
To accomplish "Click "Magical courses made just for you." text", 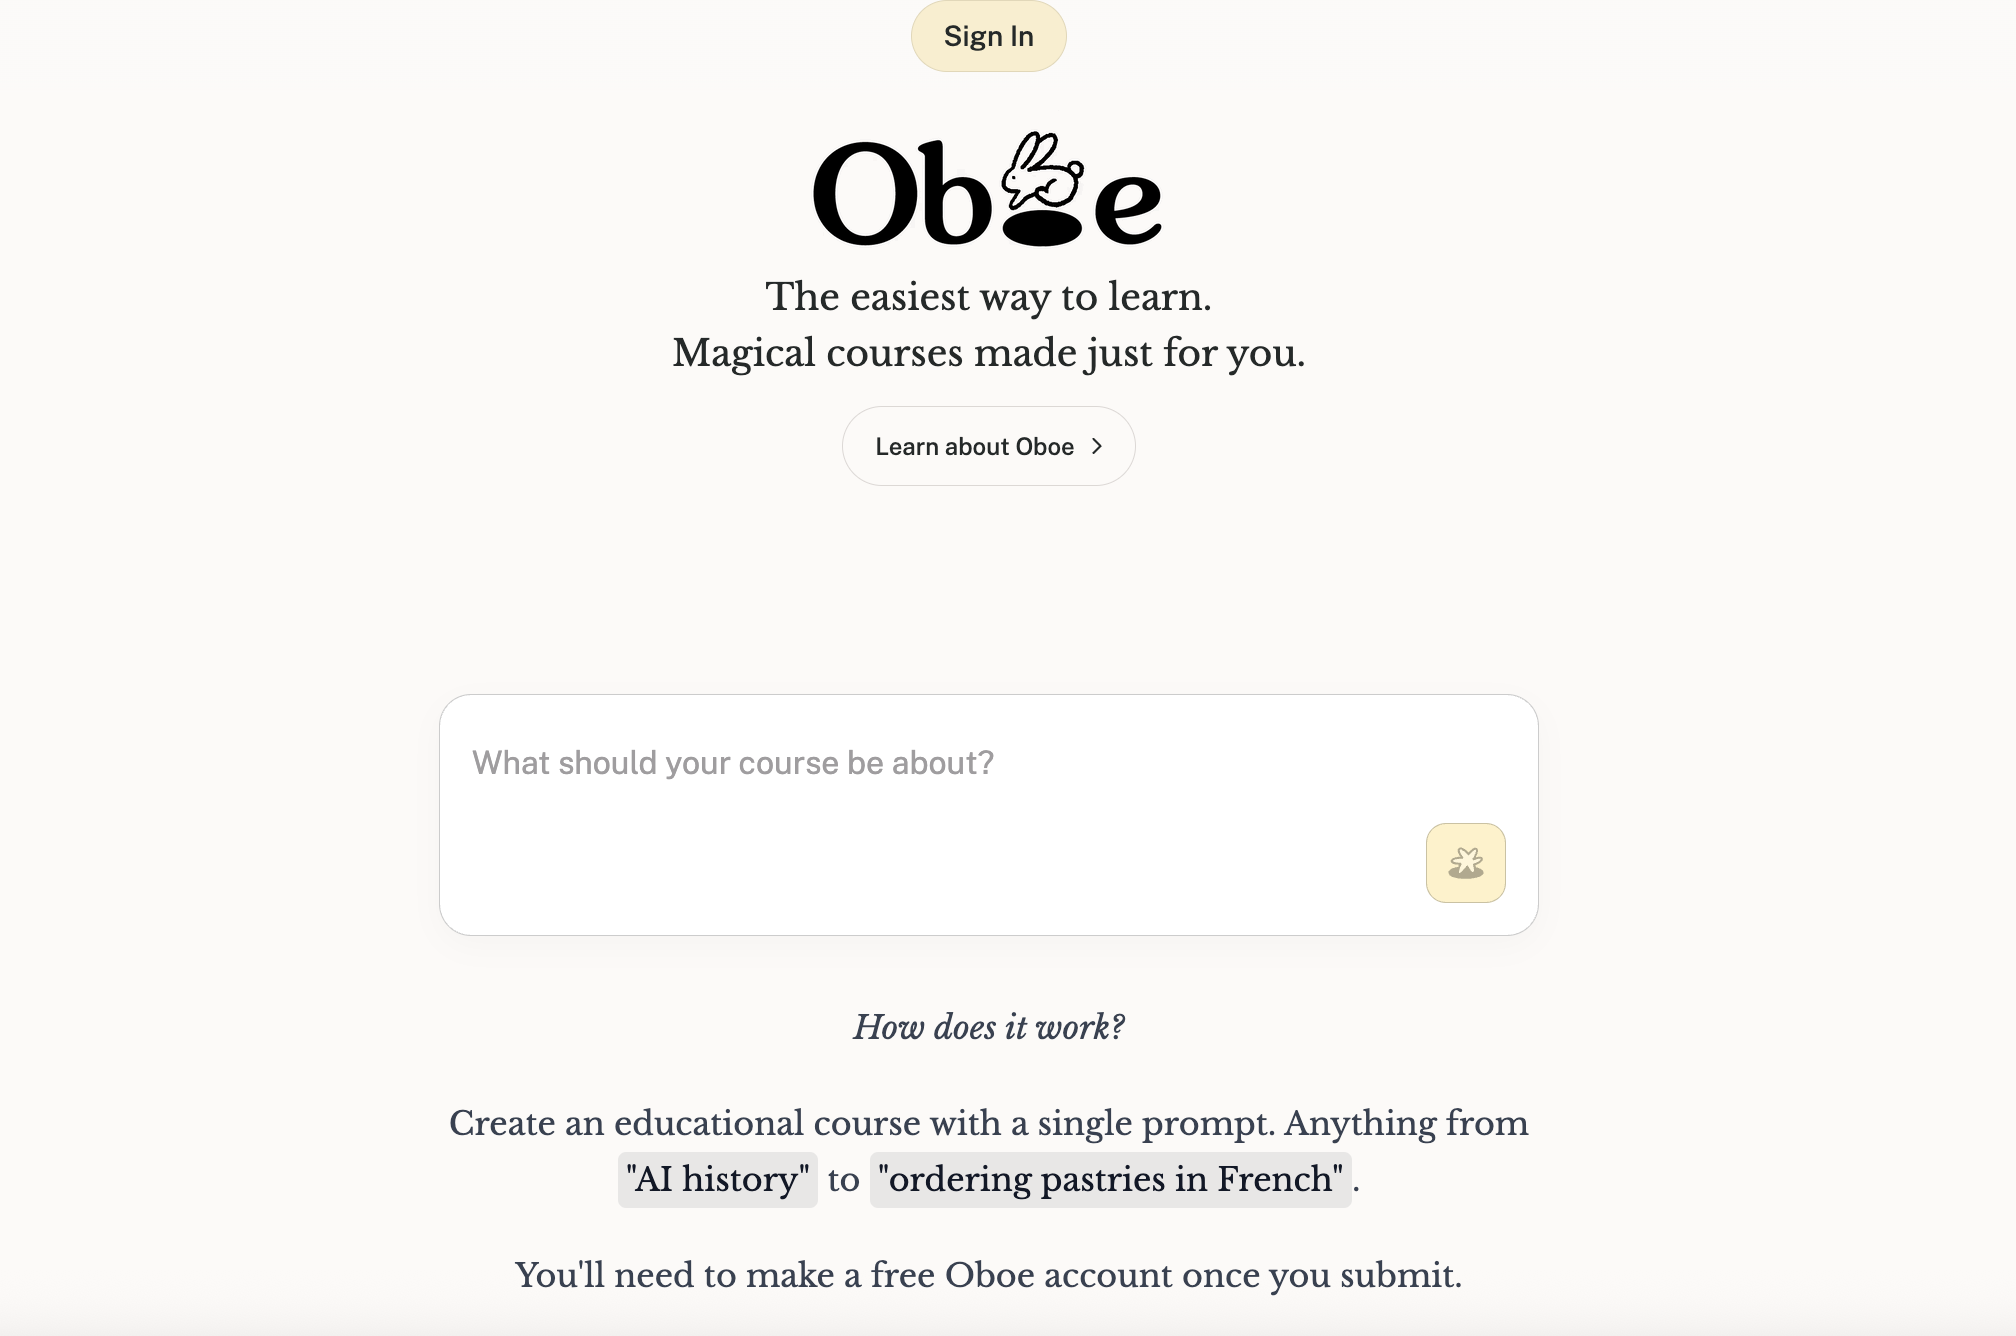I will (988, 353).
